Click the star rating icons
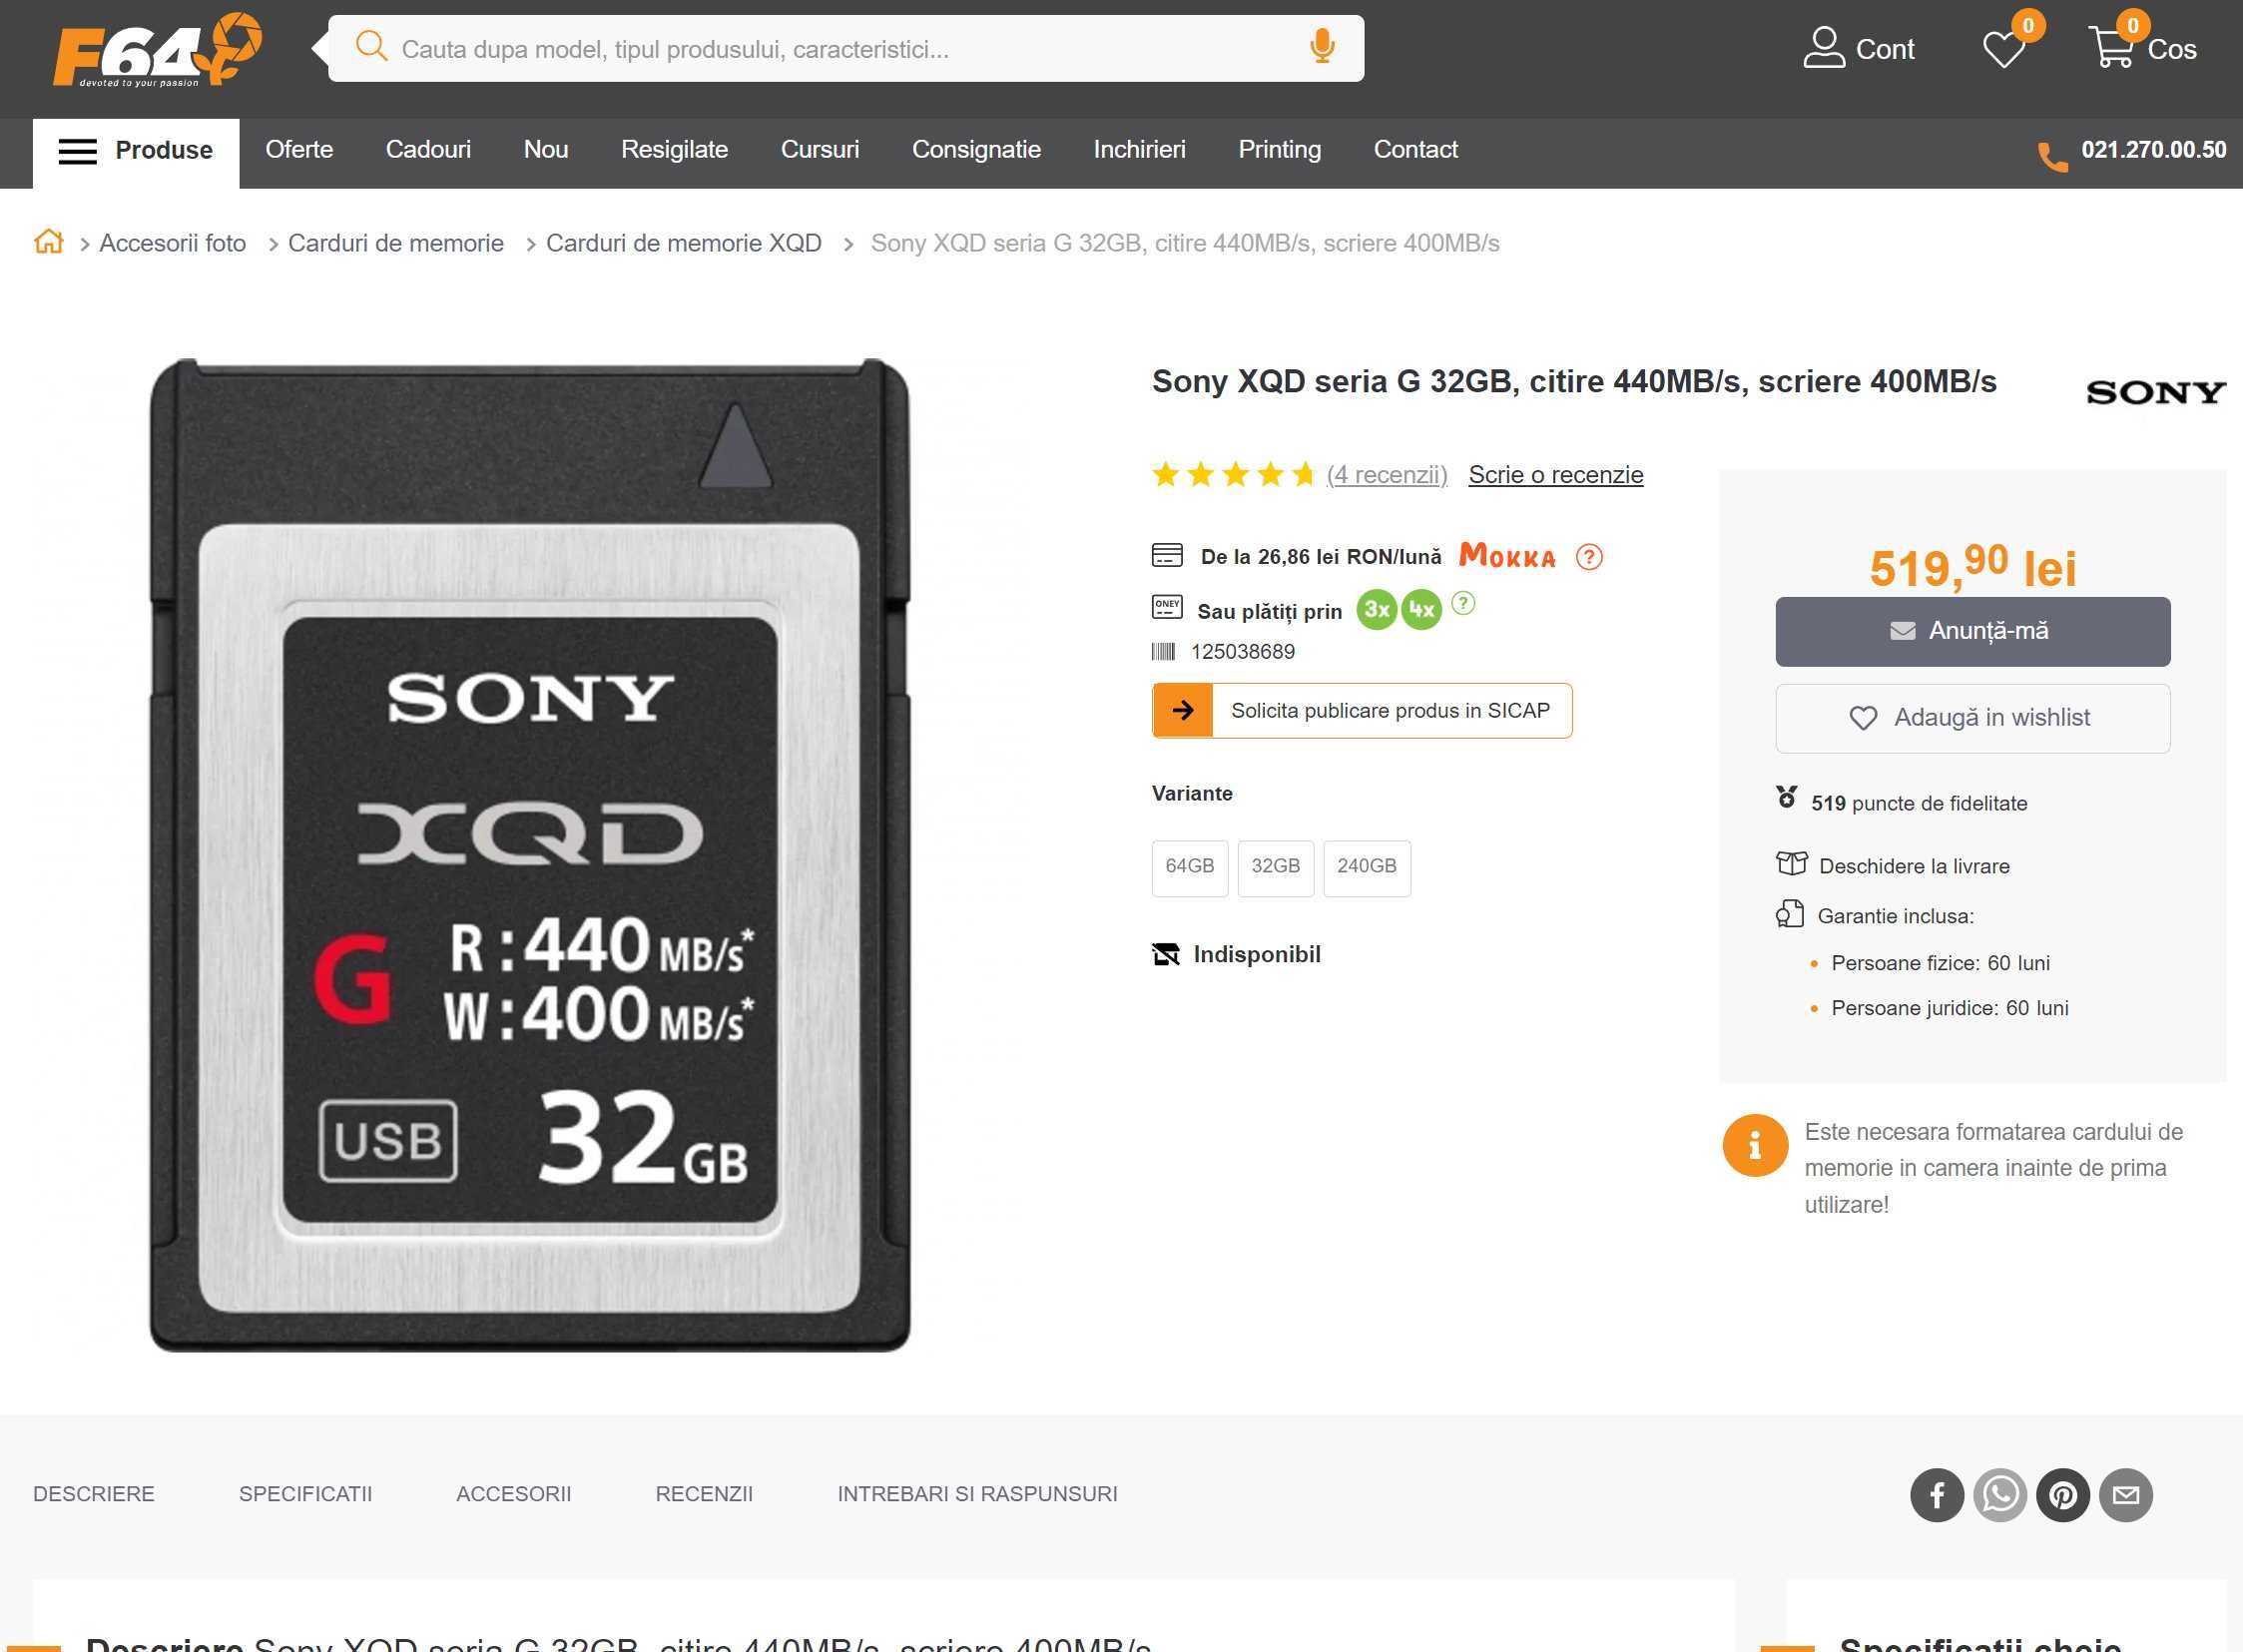This screenshot has height=1652, width=2243. click(x=1233, y=474)
